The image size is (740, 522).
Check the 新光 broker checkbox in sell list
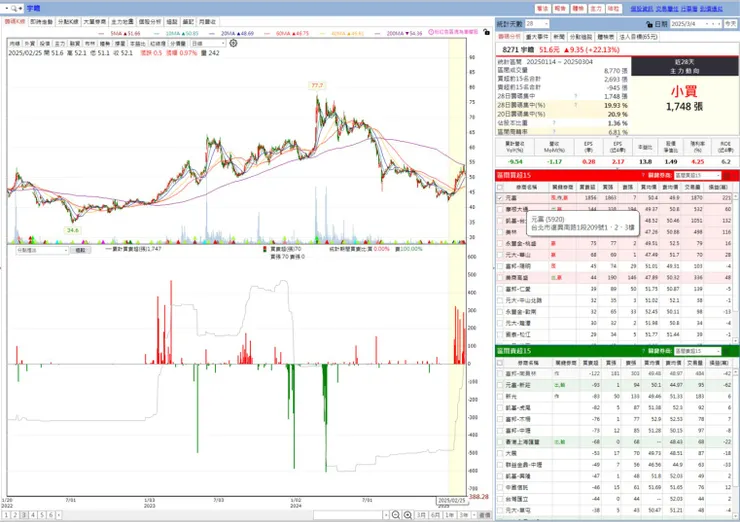[500, 396]
